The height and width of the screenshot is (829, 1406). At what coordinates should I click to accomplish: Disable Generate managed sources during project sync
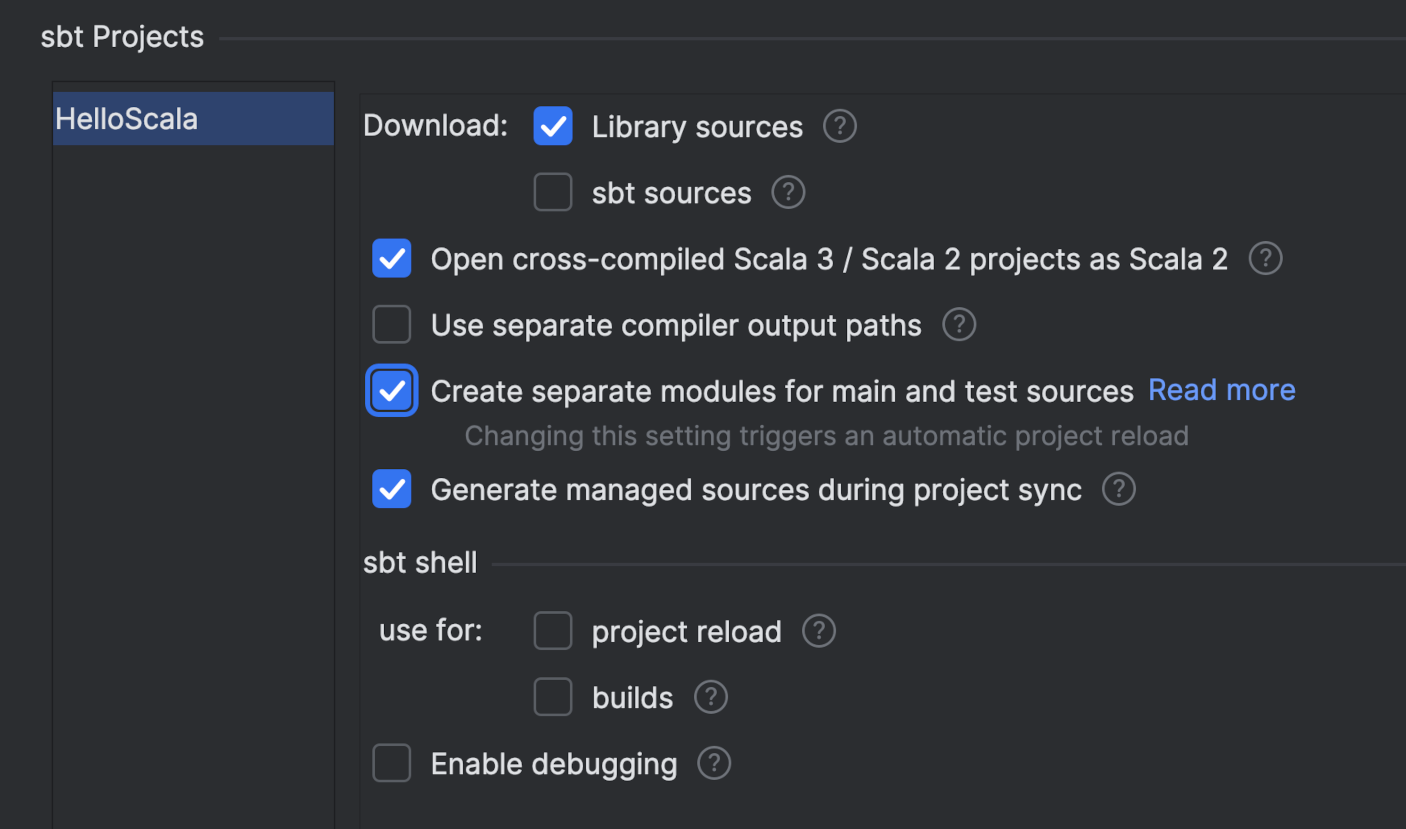(x=391, y=489)
